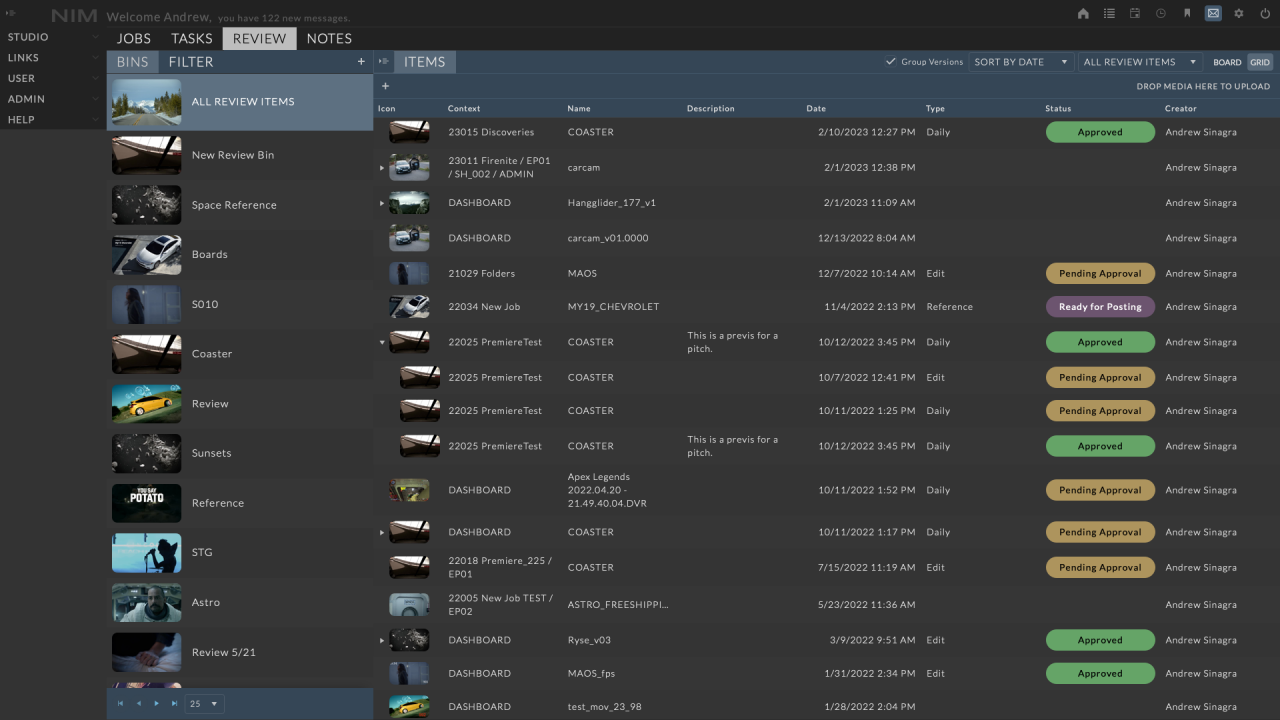Switch to Board view
The height and width of the screenshot is (720, 1280).
pos(1227,62)
